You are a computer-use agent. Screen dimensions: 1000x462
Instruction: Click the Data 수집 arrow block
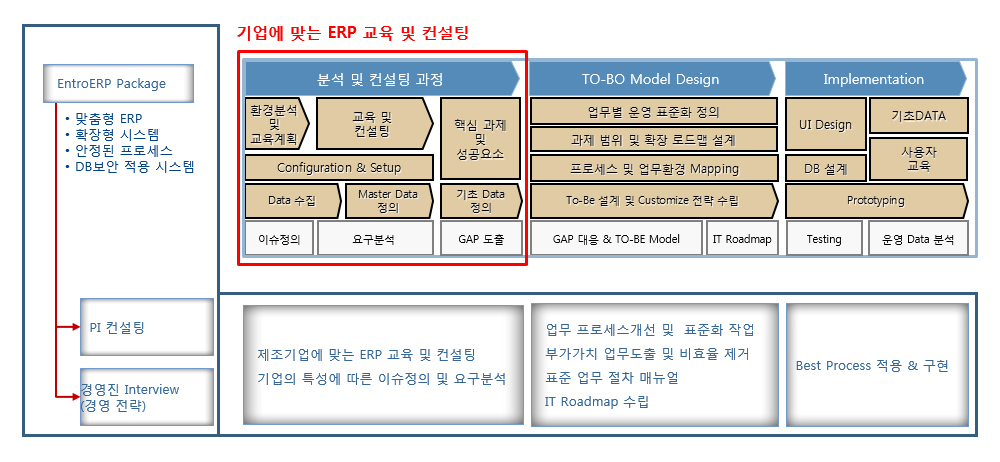tap(293, 200)
